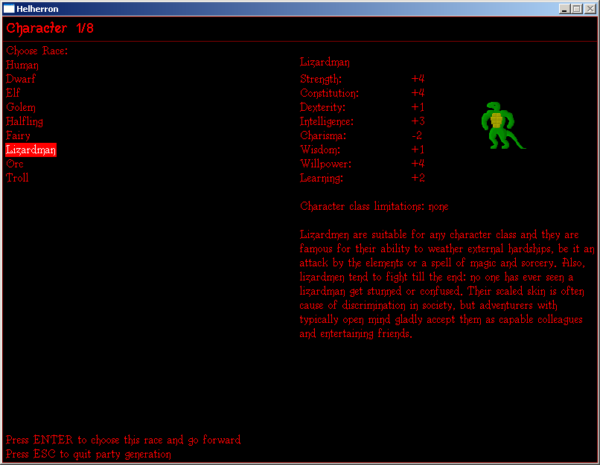The height and width of the screenshot is (465, 600).
Task: Click the highlighted Lizardman race entry
Action: point(31,149)
